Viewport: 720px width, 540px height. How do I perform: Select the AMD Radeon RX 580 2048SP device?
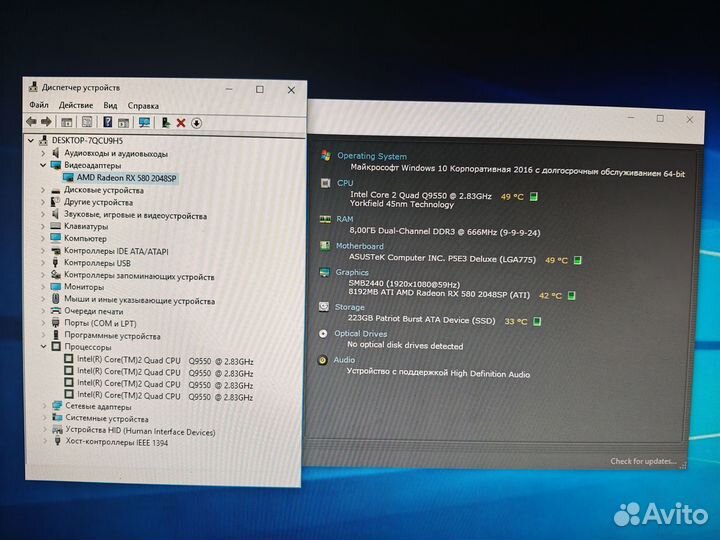126,177
